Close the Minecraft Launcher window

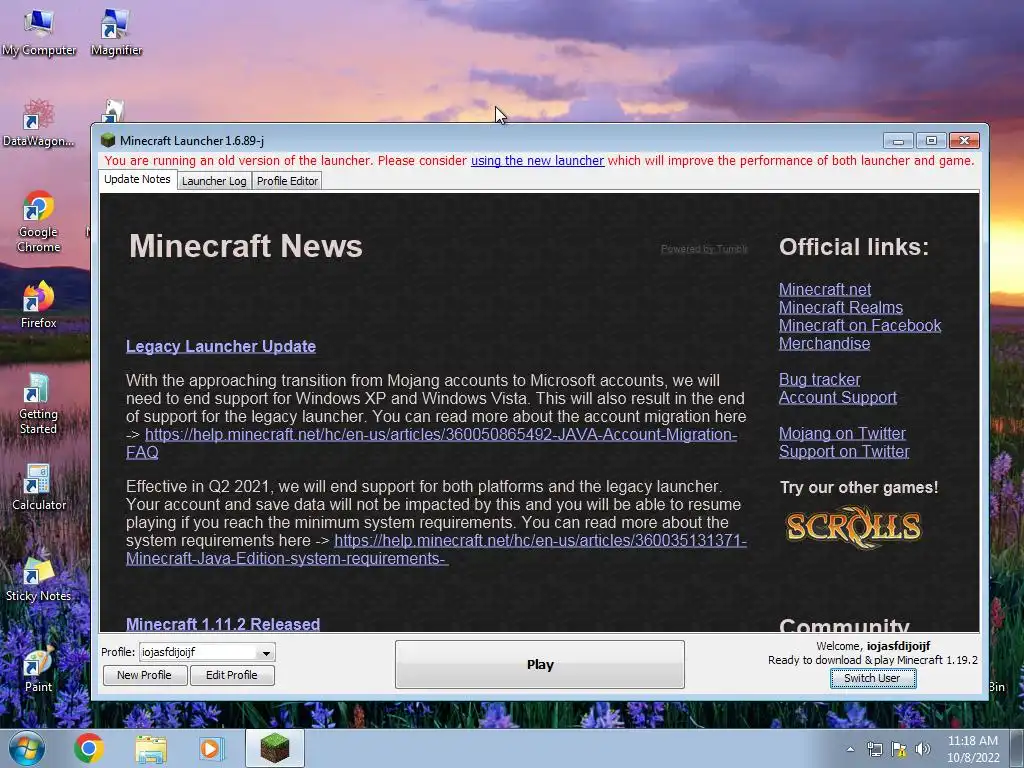pyautogui.click(x=964, y=140)
